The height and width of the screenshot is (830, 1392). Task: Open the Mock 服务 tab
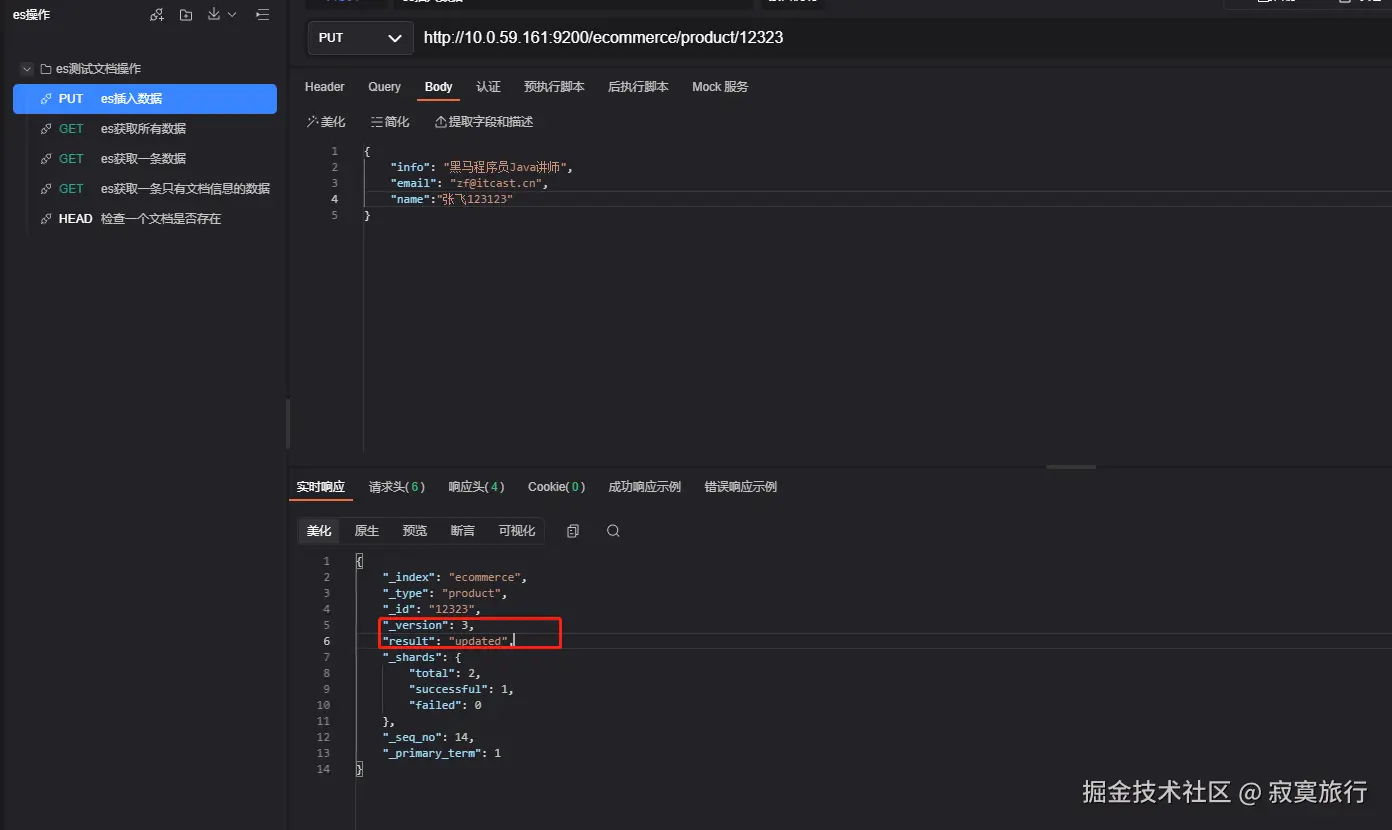coord(720,87)
